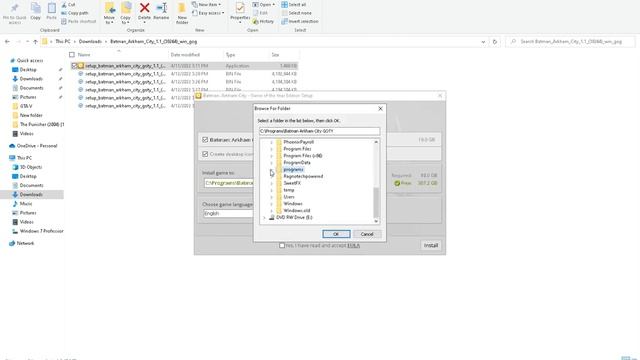Open the Open dropdown in ribbon
This screenshot has height=360, width=640.
(264, 4)
